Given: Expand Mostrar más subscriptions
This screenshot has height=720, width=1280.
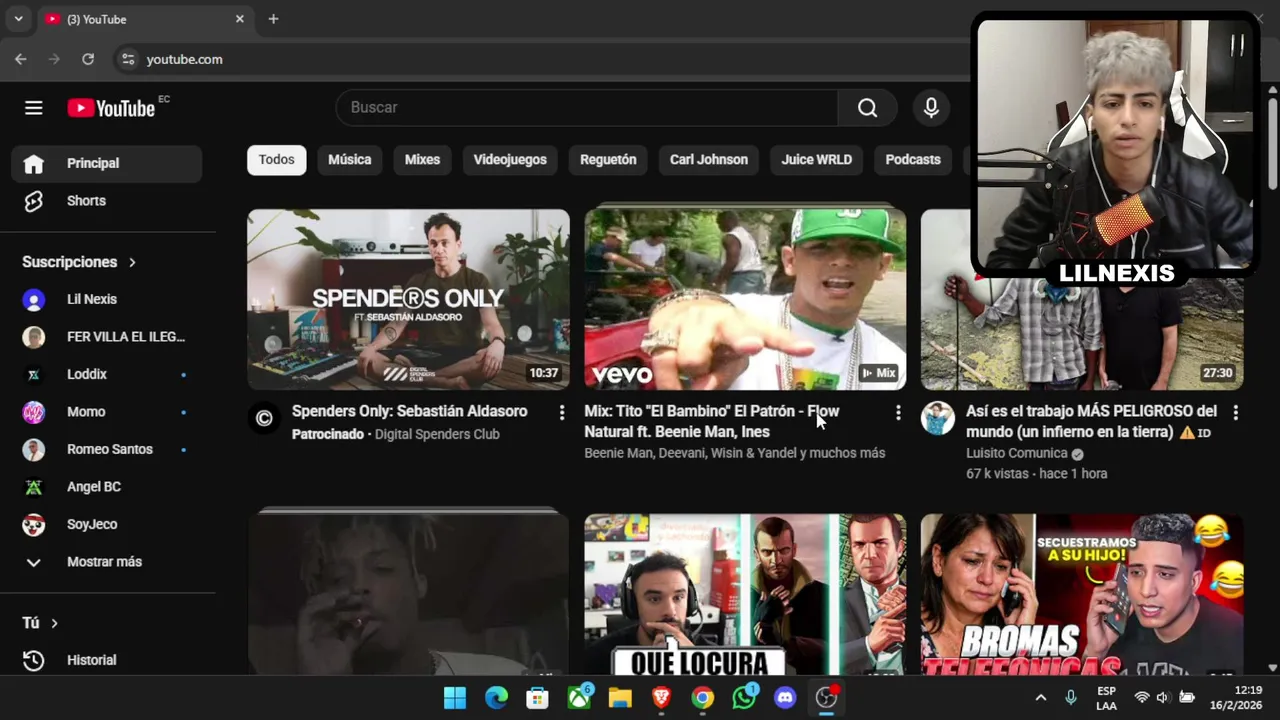Looking at the screenshot, I should [106, 562].
